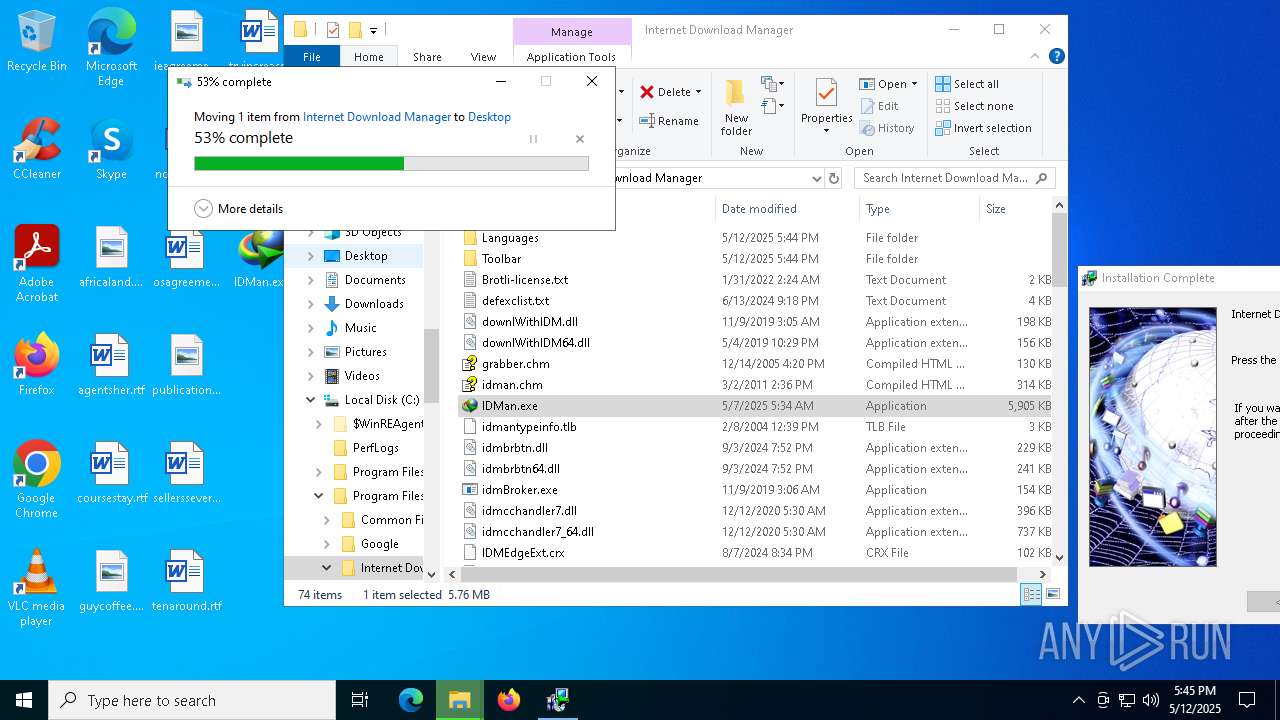Click New folder ribbon icon

736,107
